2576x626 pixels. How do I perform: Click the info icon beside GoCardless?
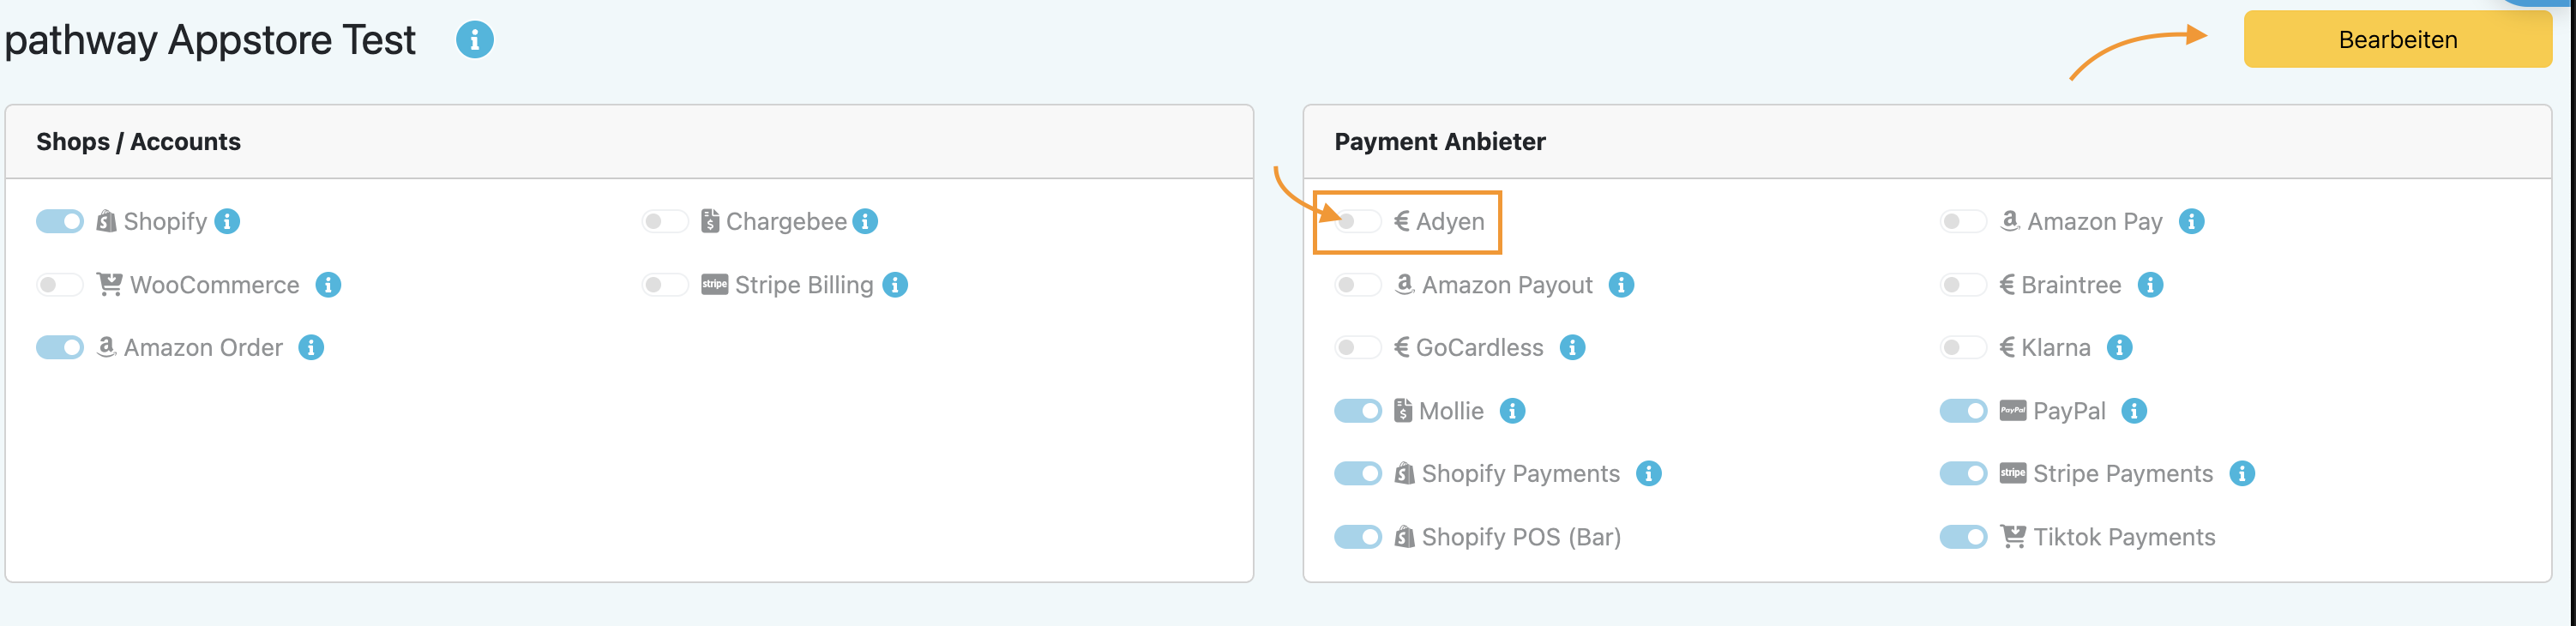[1572, 347]
